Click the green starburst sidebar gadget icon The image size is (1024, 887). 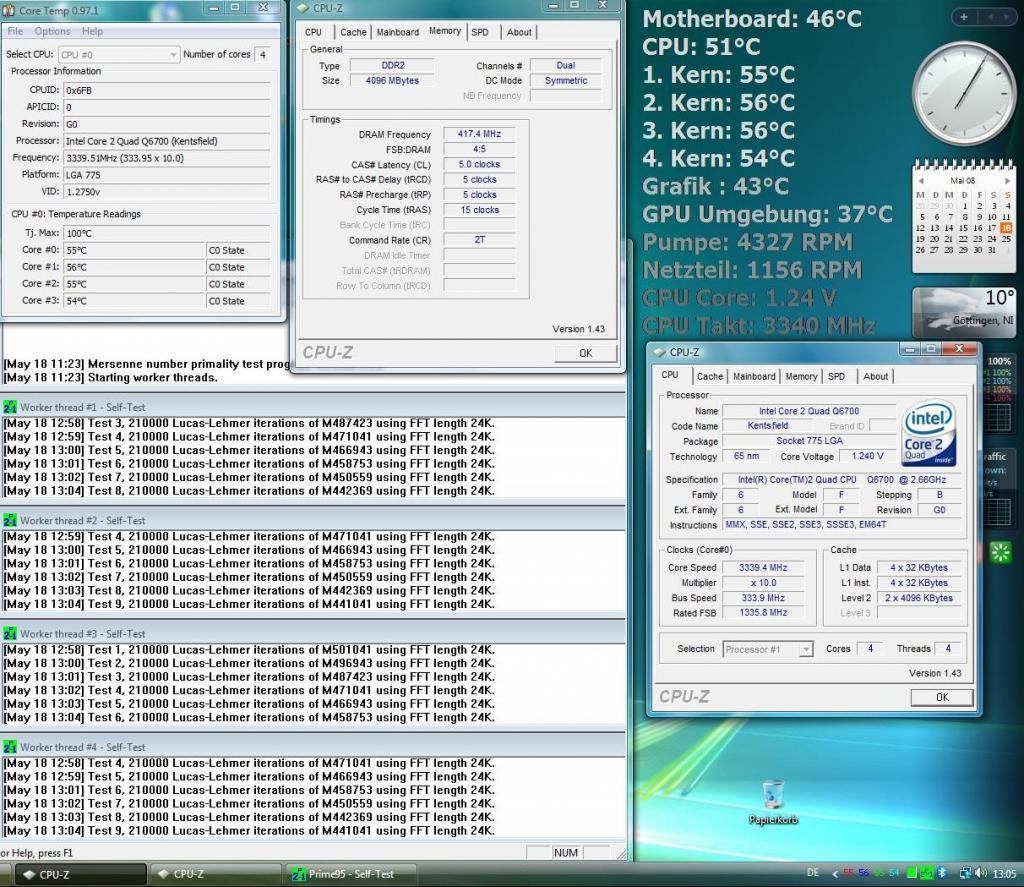pos(1000,553)
